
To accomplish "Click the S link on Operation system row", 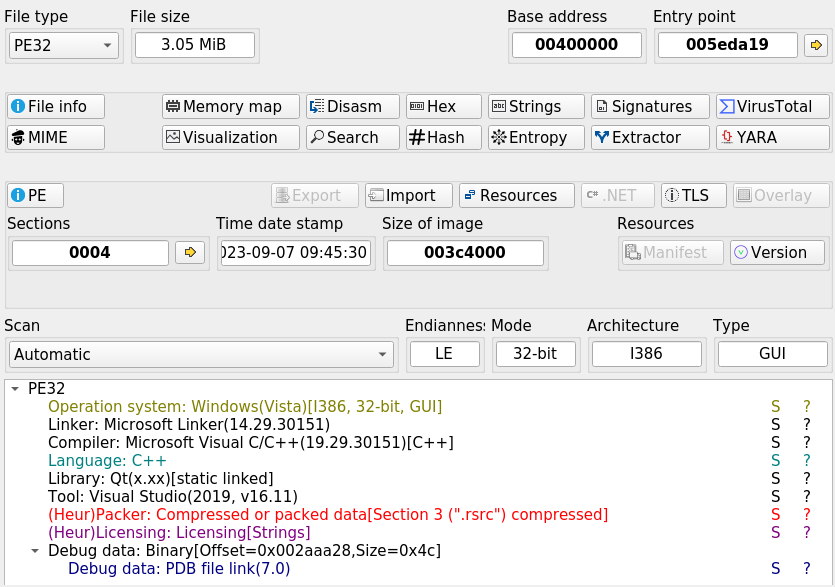I will pyautogui.click(x=775, y=407).
